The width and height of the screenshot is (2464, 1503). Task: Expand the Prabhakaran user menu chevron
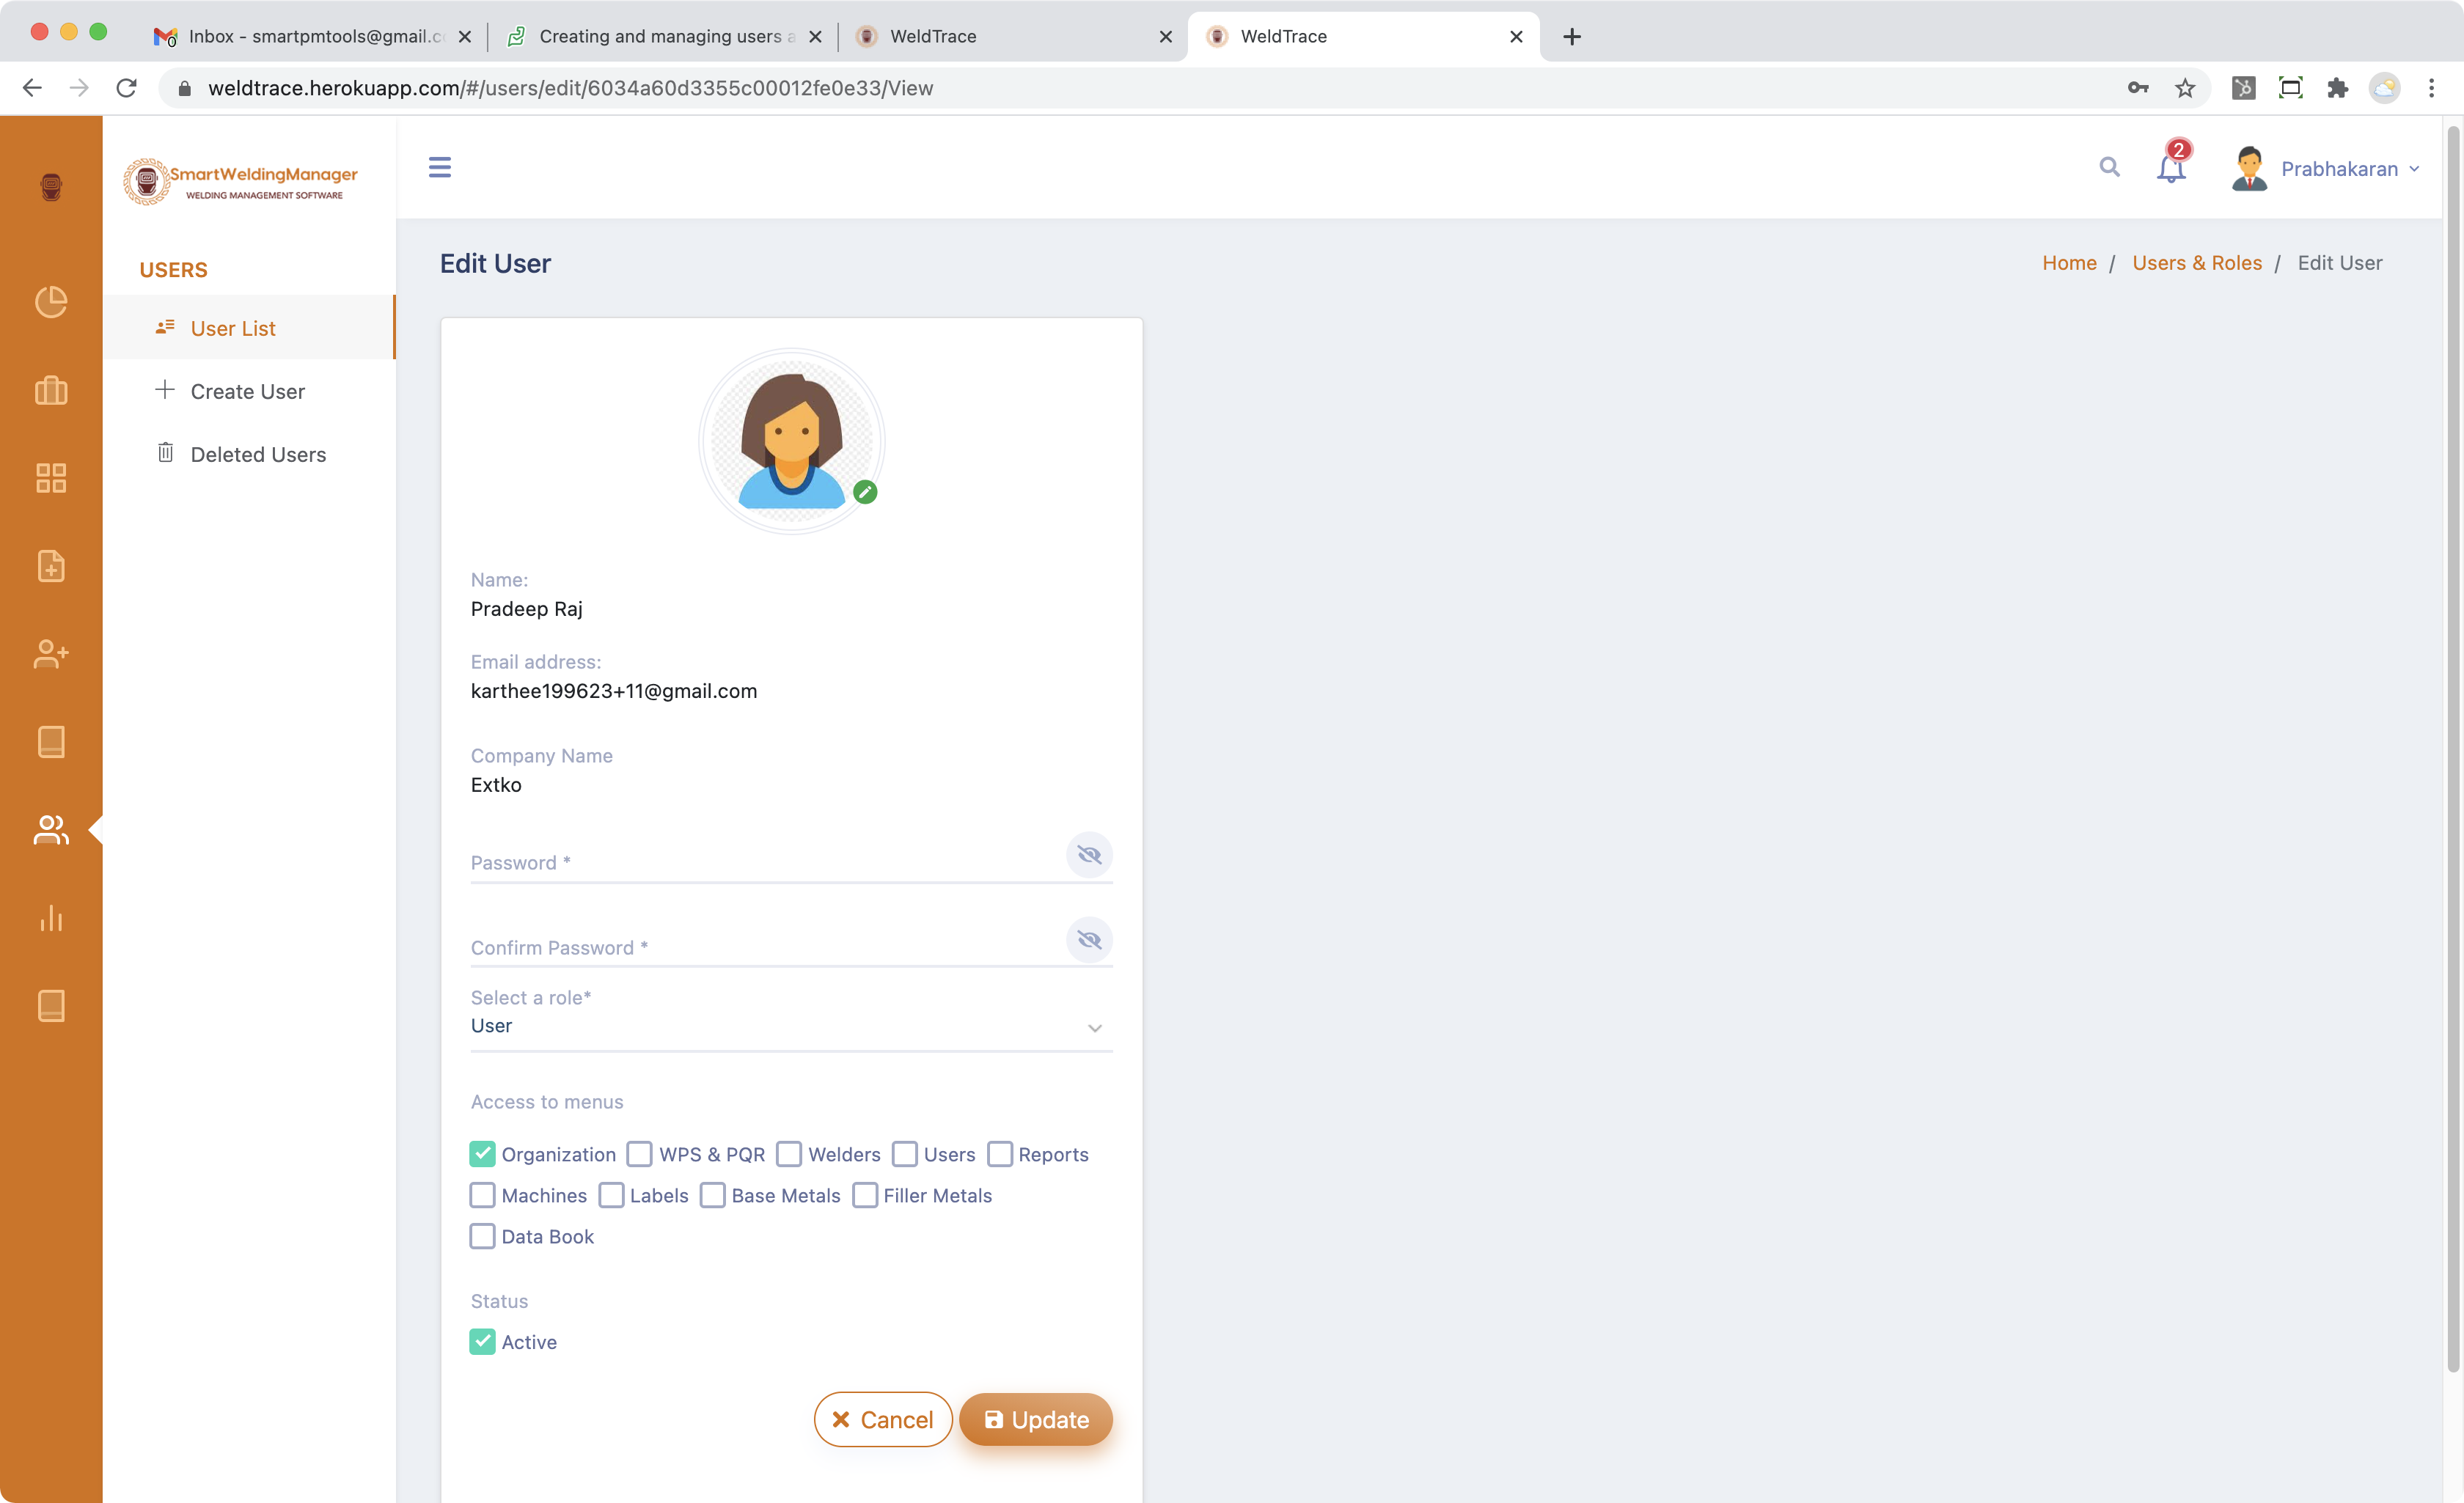2414,169
